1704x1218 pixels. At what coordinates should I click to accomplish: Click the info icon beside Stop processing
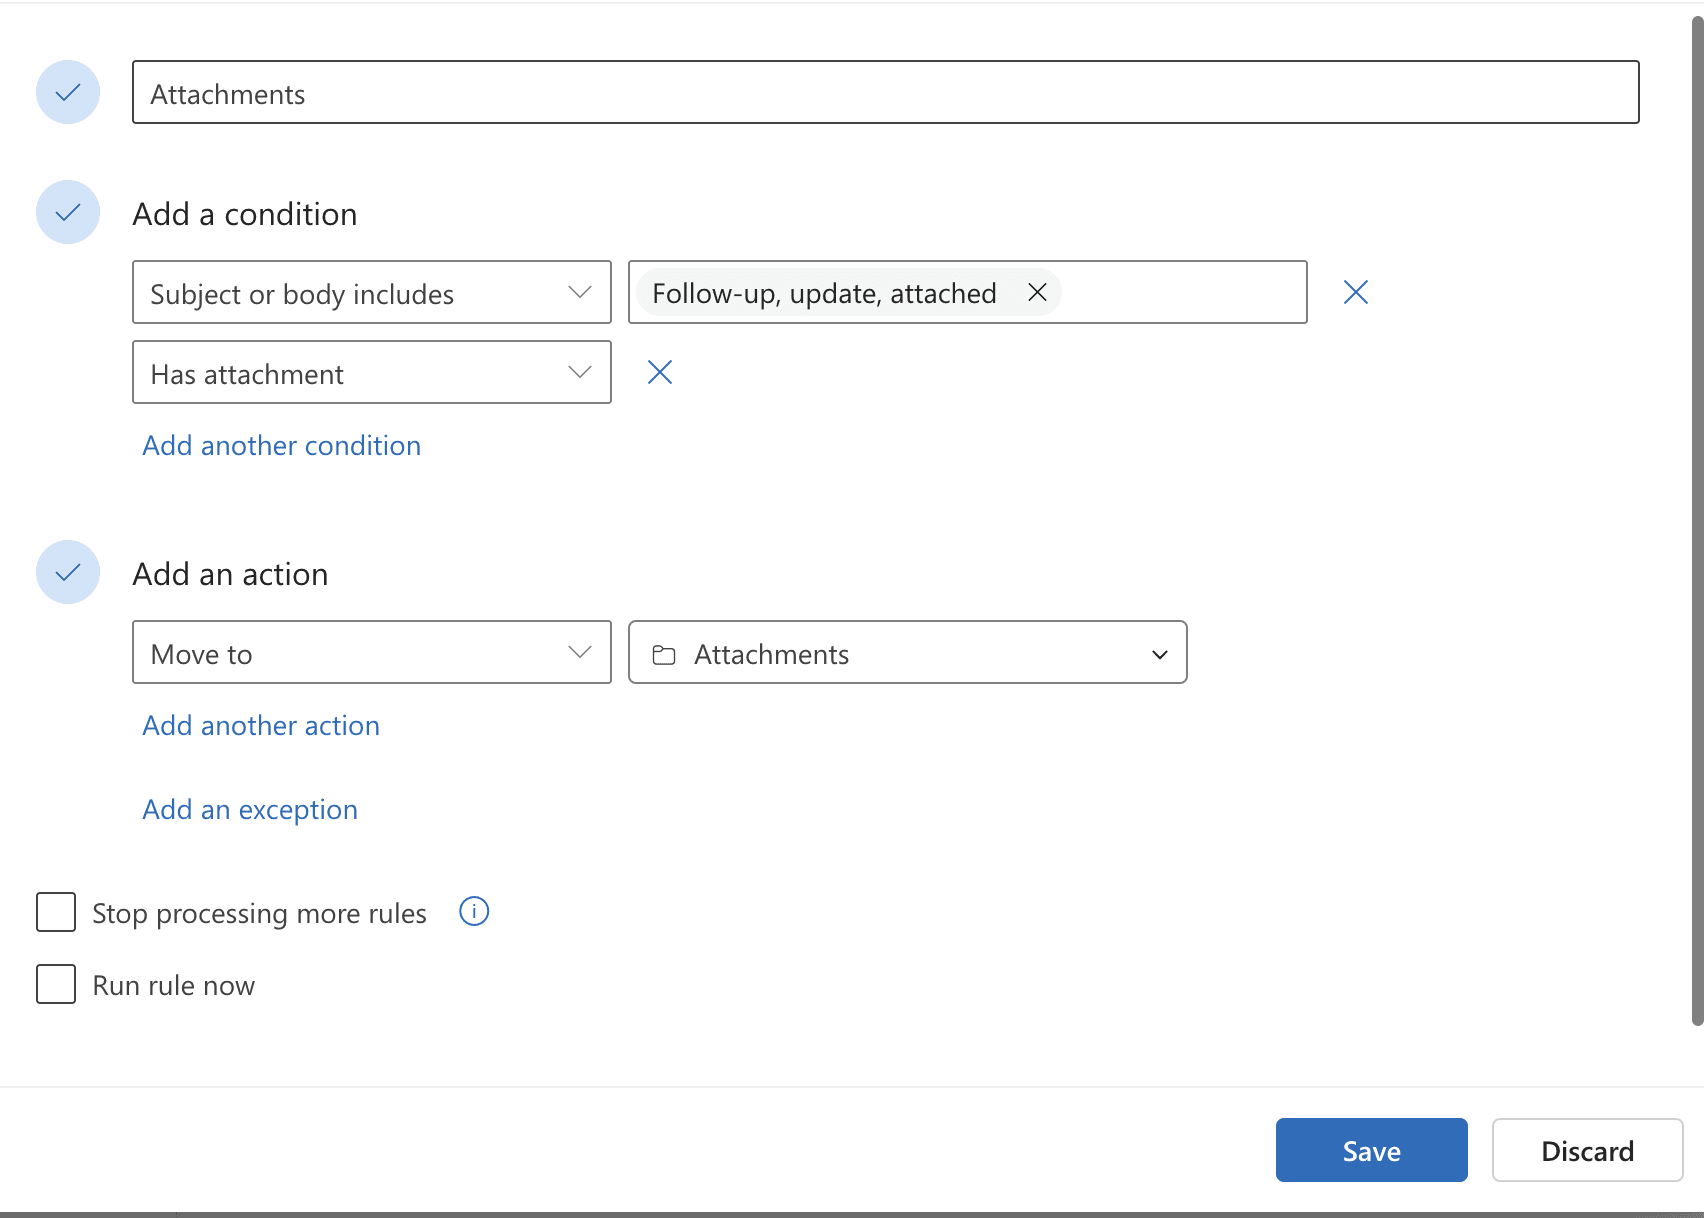(473, 911)
